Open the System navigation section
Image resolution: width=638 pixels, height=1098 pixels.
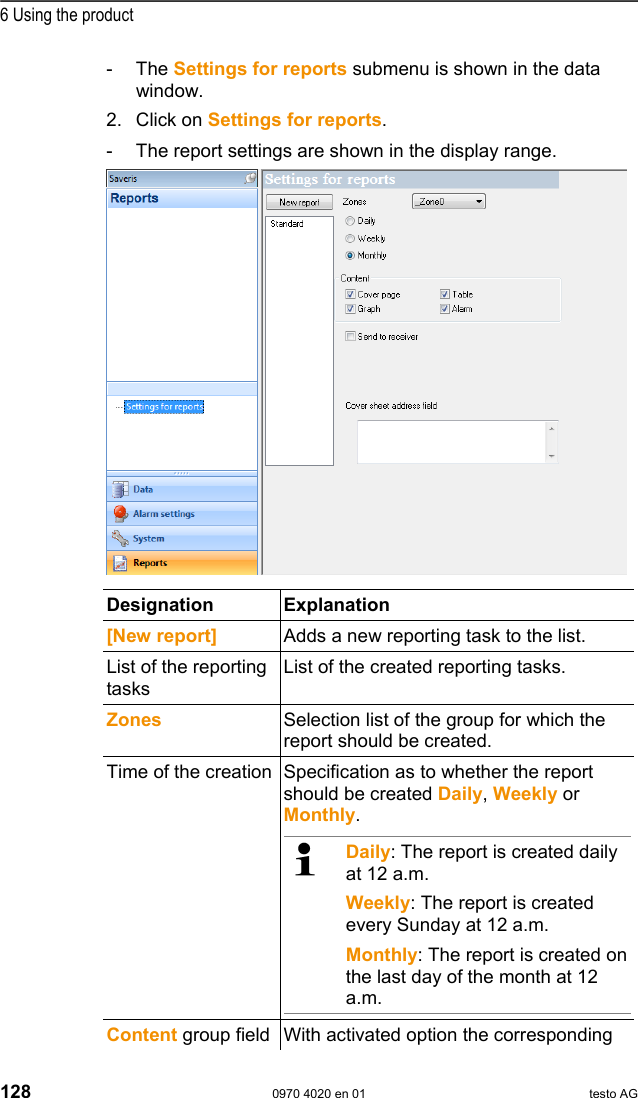tap(182, 538)
